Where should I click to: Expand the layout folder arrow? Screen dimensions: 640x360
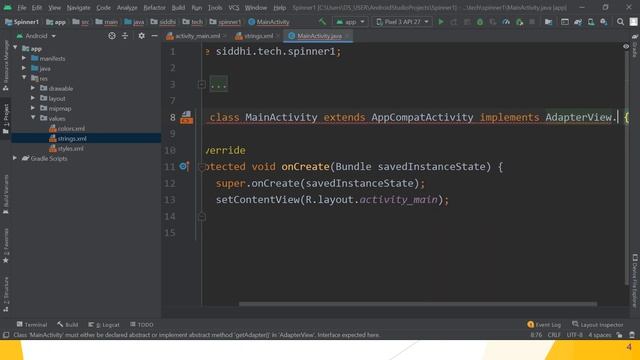pos(33,98)
